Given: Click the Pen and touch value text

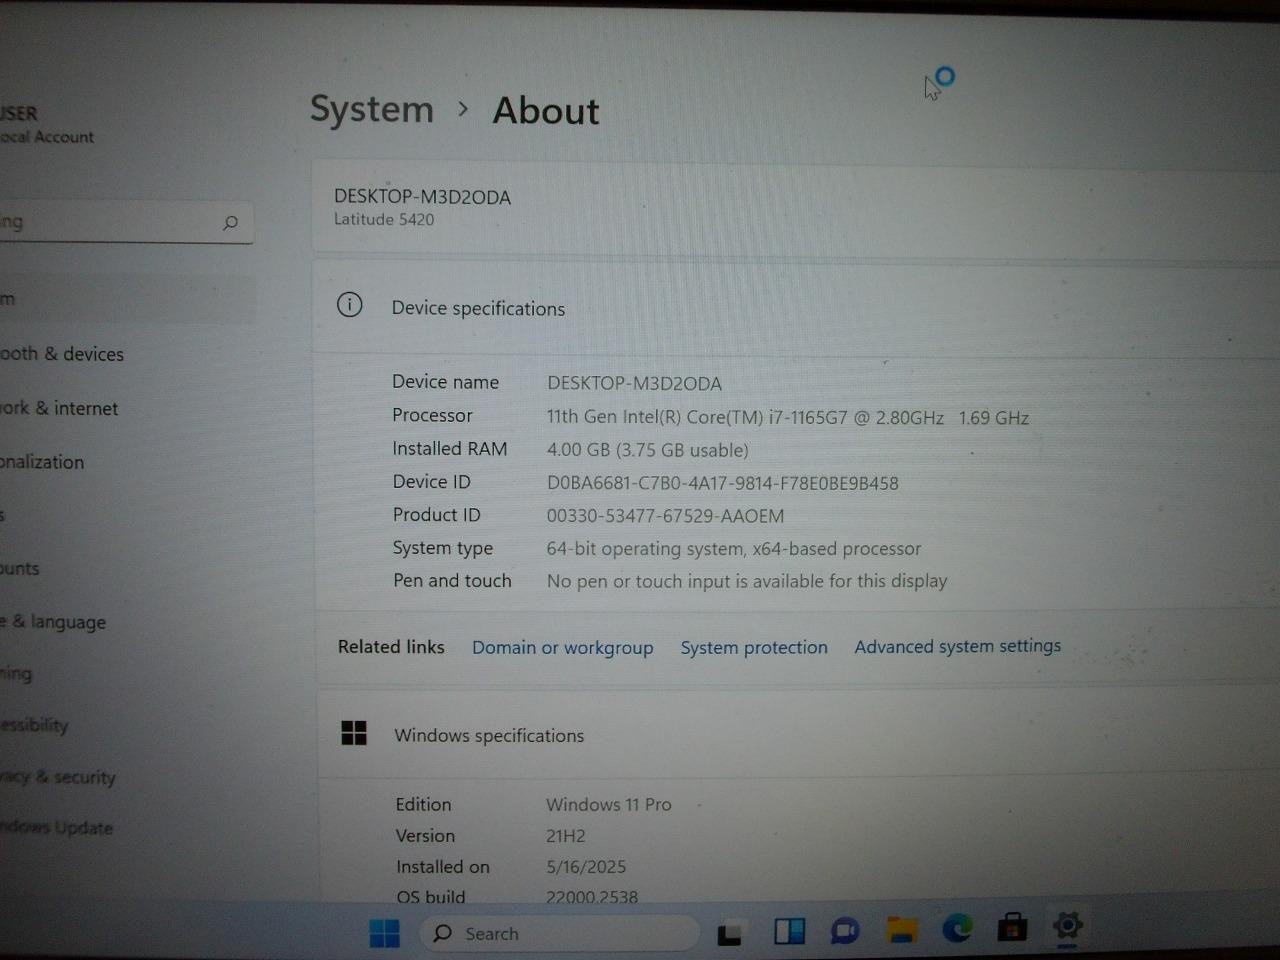Looking at the screenshot, I should [x=746, y=581].
